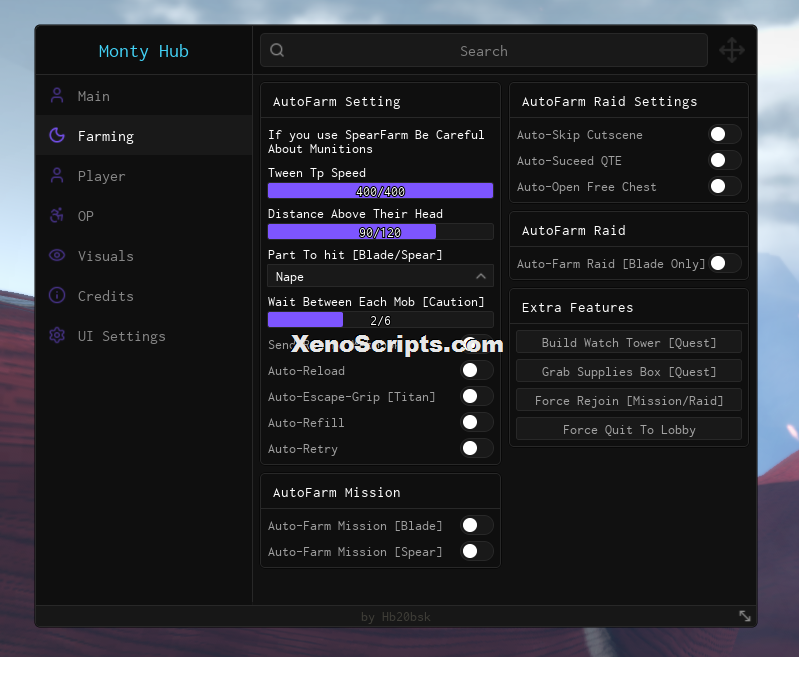Adjust the Tween Tp Speed slider
Screen dimensions: 799x687
pos(380,191)
